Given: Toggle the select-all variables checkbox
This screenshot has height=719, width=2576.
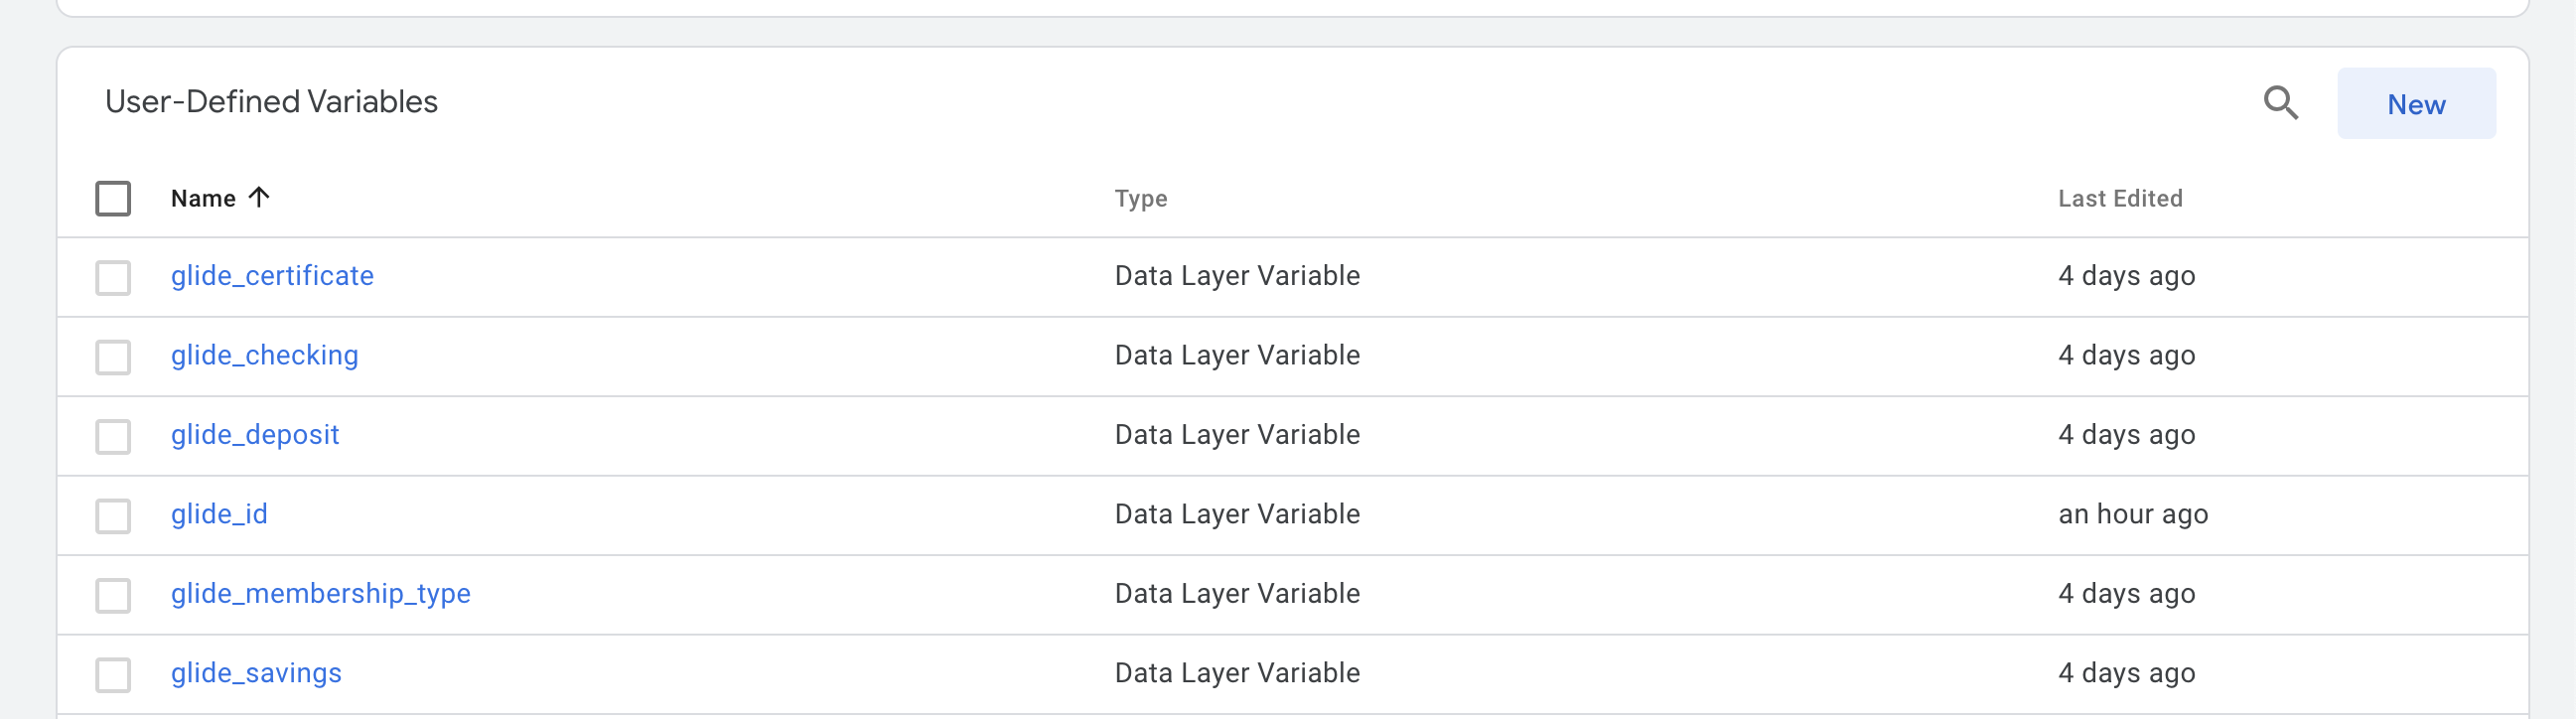Looking at the screenshot, I should pos(113,198).
